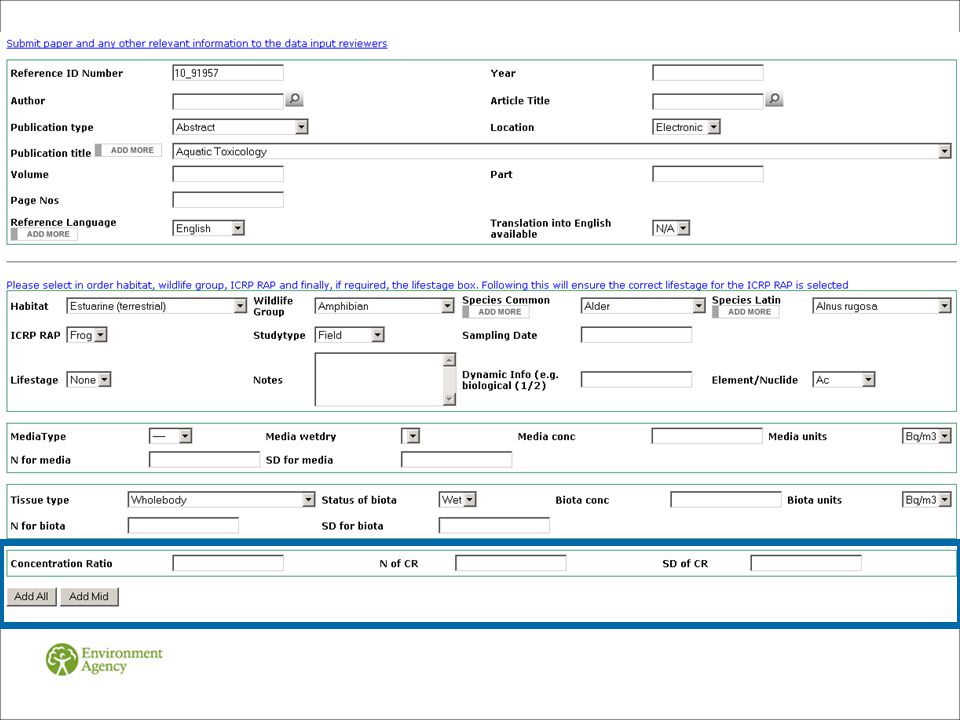This screenshot has height=720, width=960.
Task: Click the Article Title search magnifier icon
Action: tap(774, 99)
